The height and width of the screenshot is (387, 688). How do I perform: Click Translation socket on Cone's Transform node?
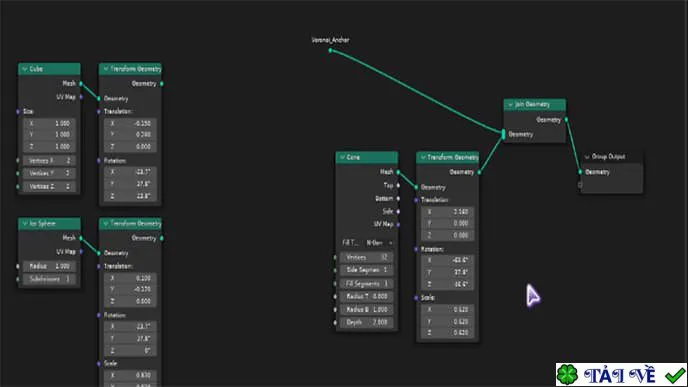(x=416, y=200)
